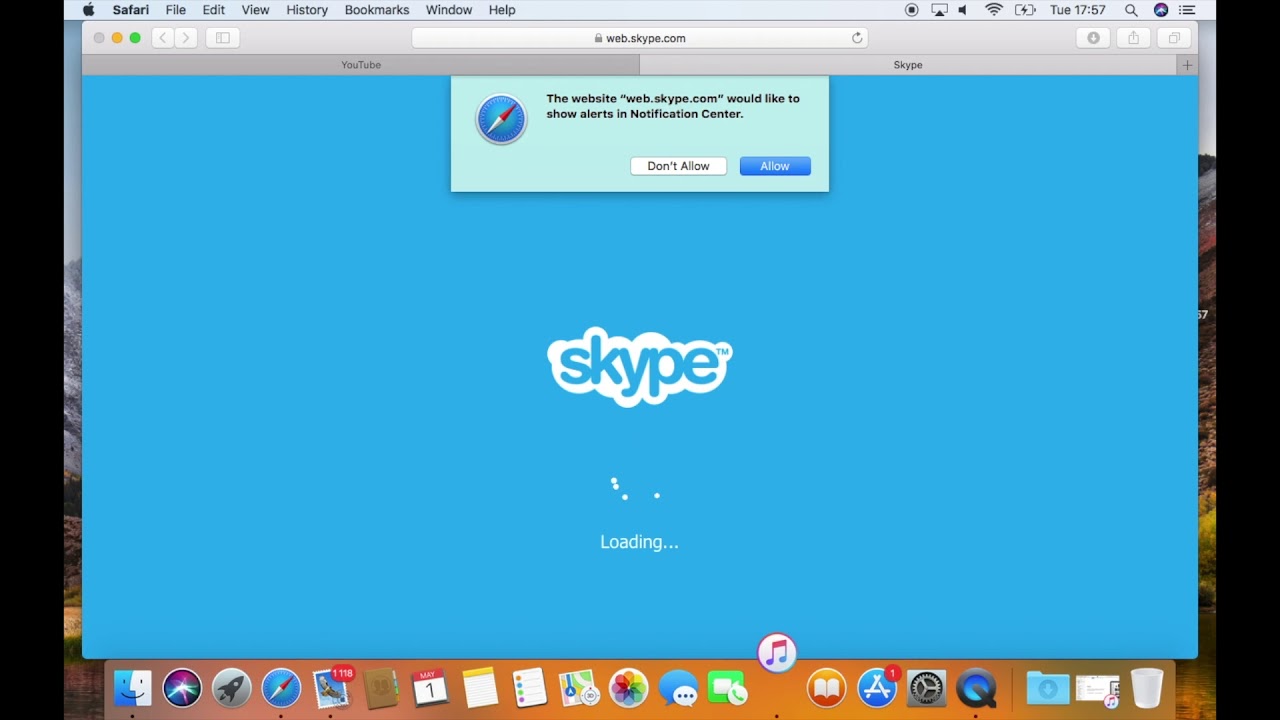This screenshot has width=1280, height=720.
Task: Open Siri from the menu bar
Action: (x=1161, y=10)
